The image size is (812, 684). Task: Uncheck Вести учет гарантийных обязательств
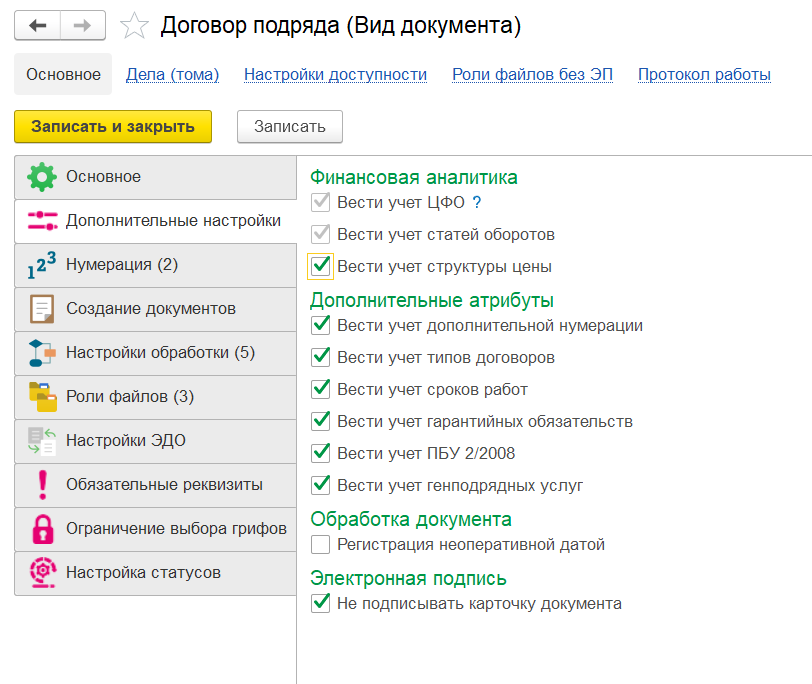[x=321, y=421]
